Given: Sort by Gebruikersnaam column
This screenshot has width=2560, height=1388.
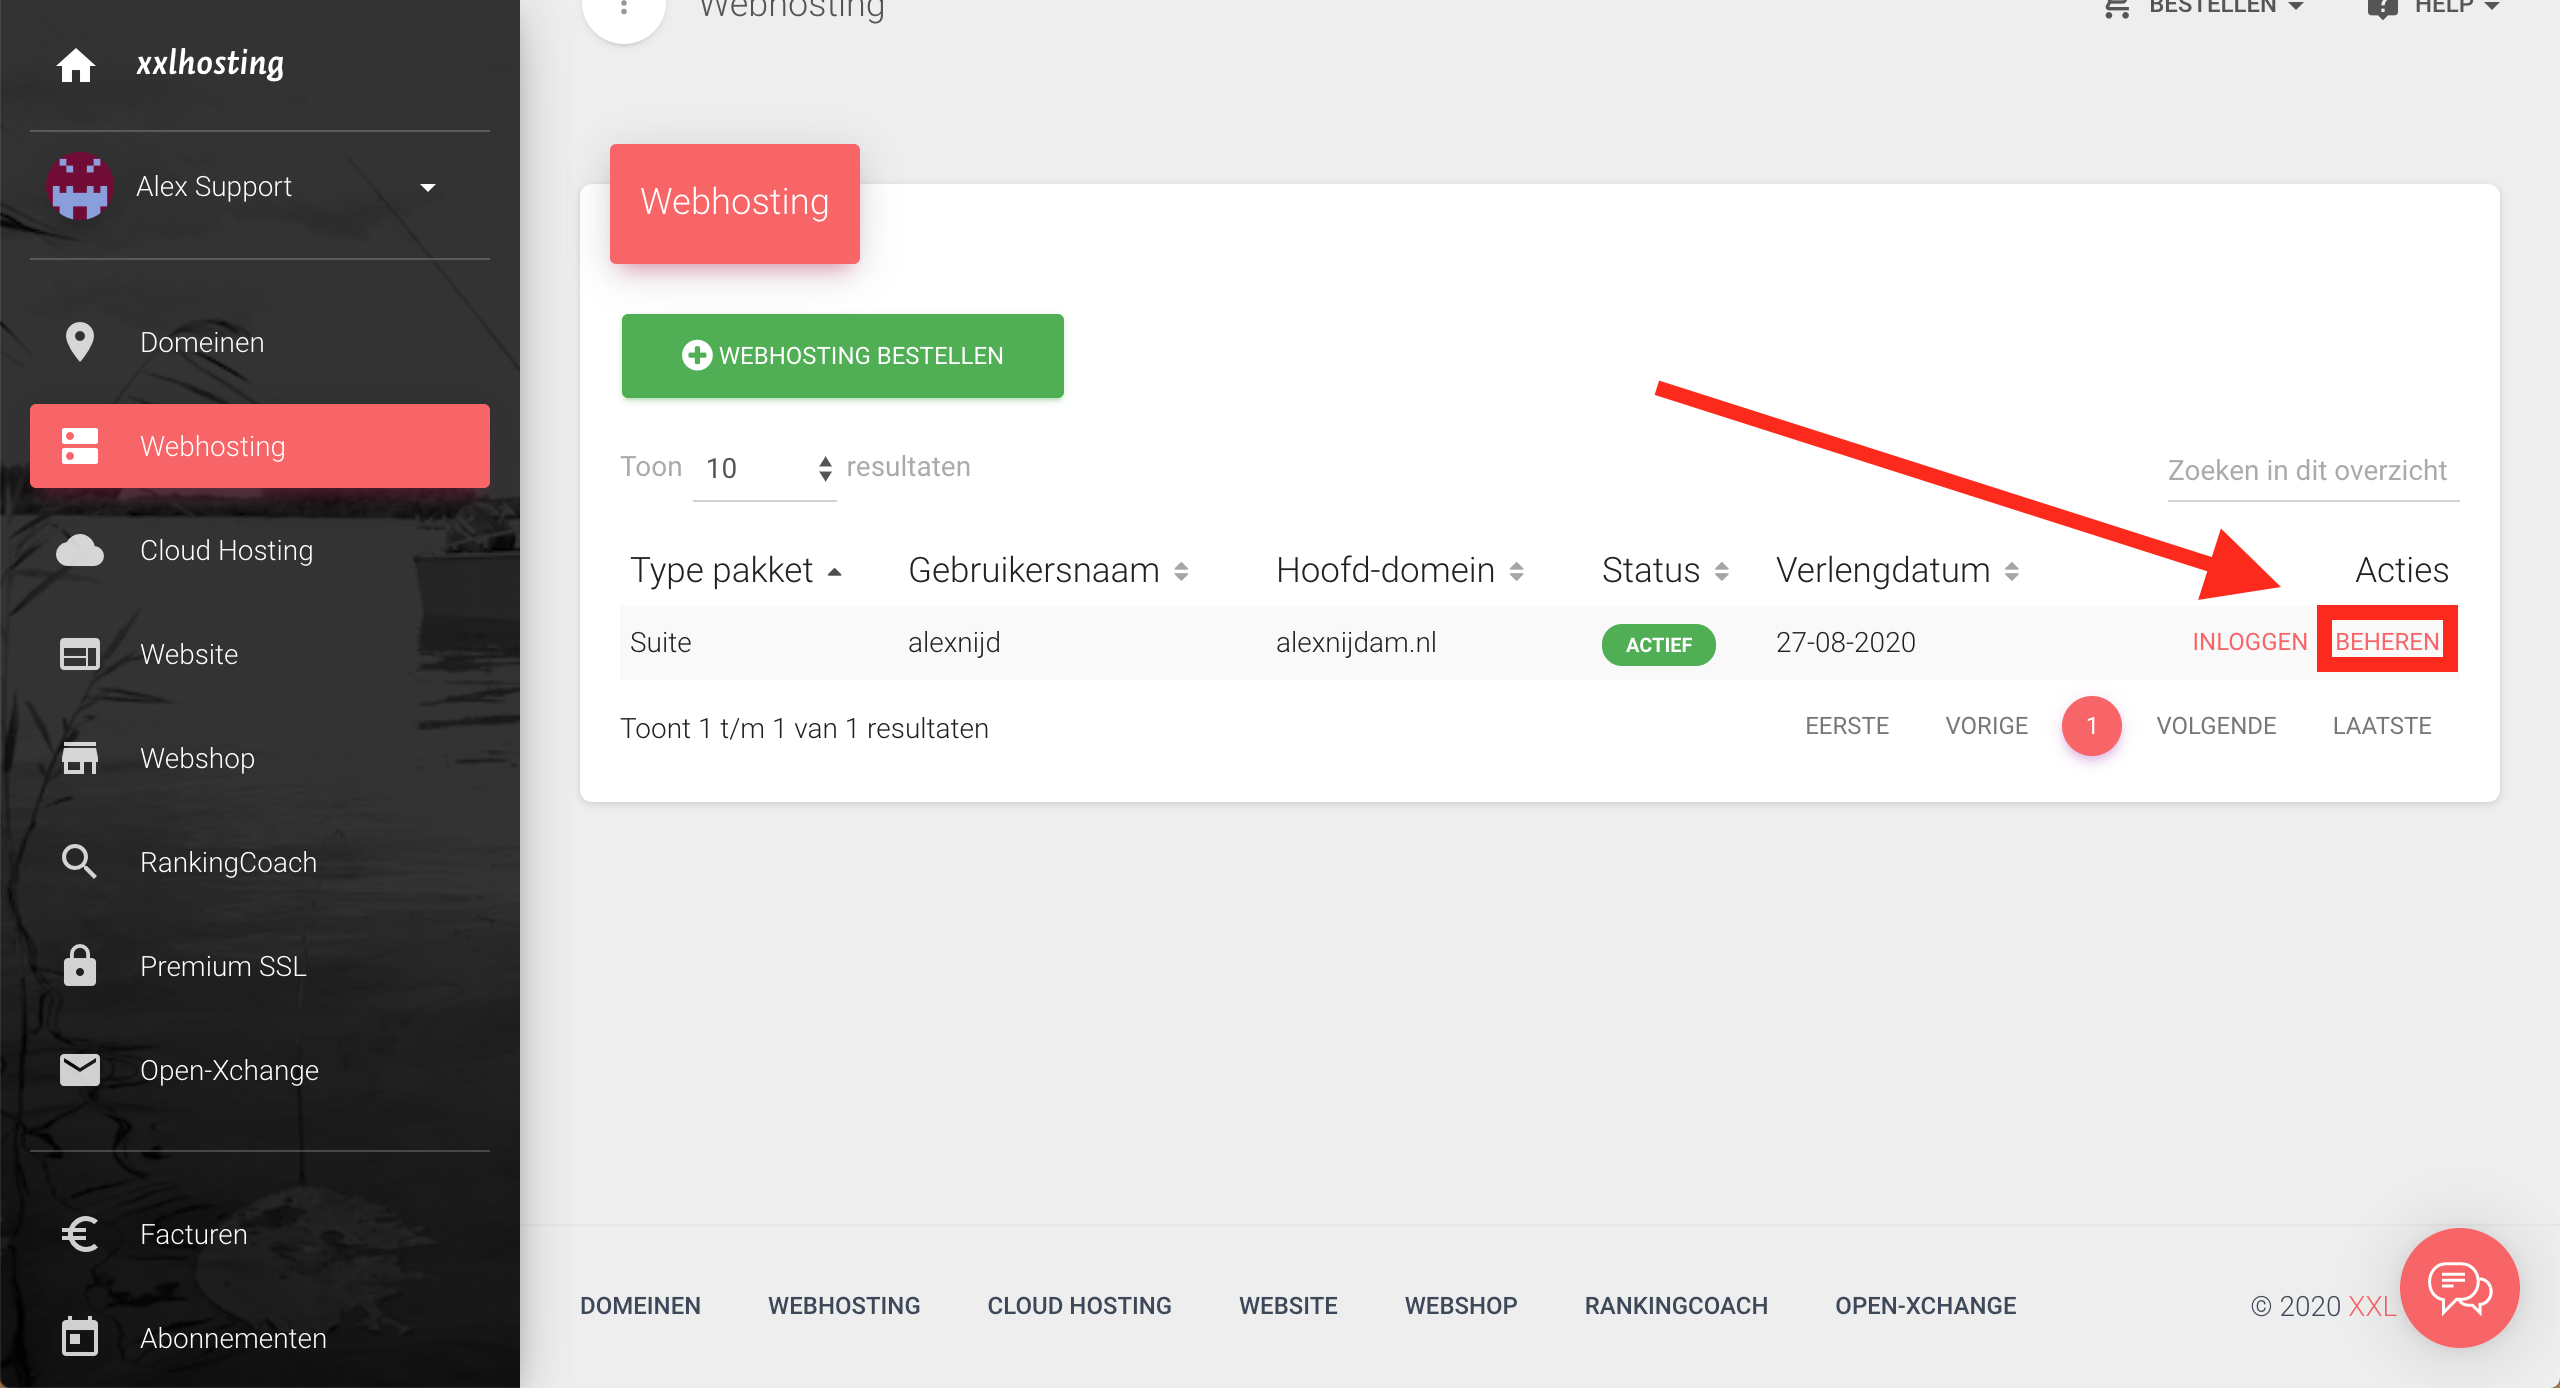Looking at the screenshot, I should pyautogui.click(x=1048, y=570).
